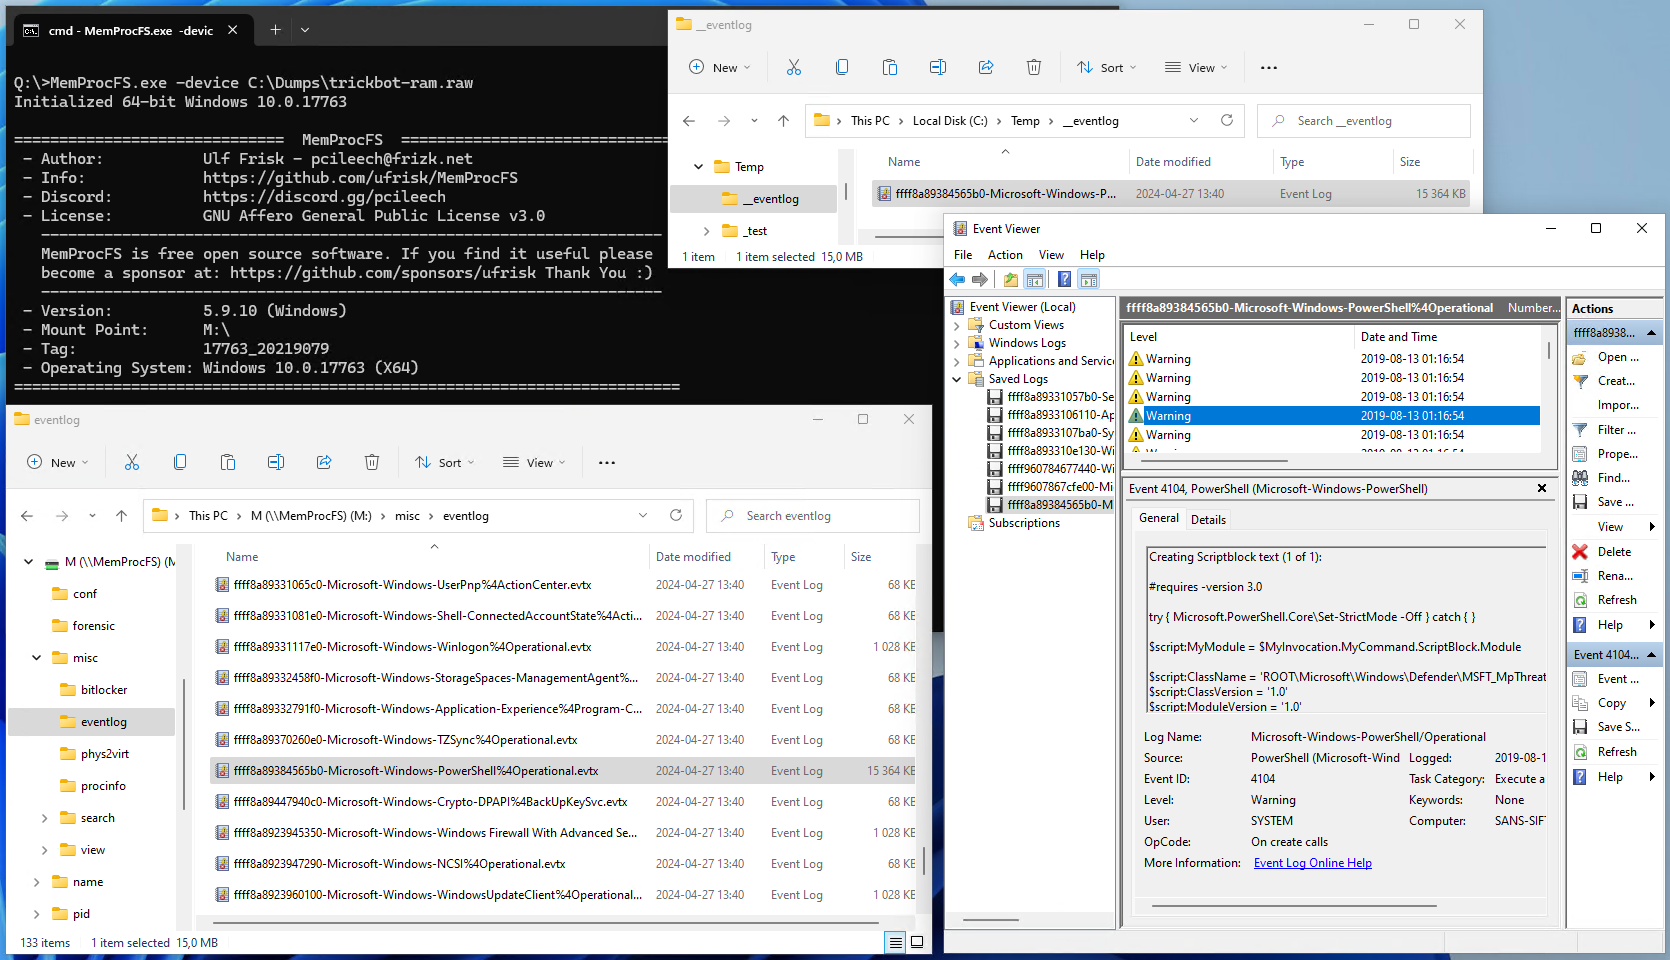The width and height of the screenshot is (1670, 960).
Task: Switch to General tab of Event 4104
Action: (1159, 518)
